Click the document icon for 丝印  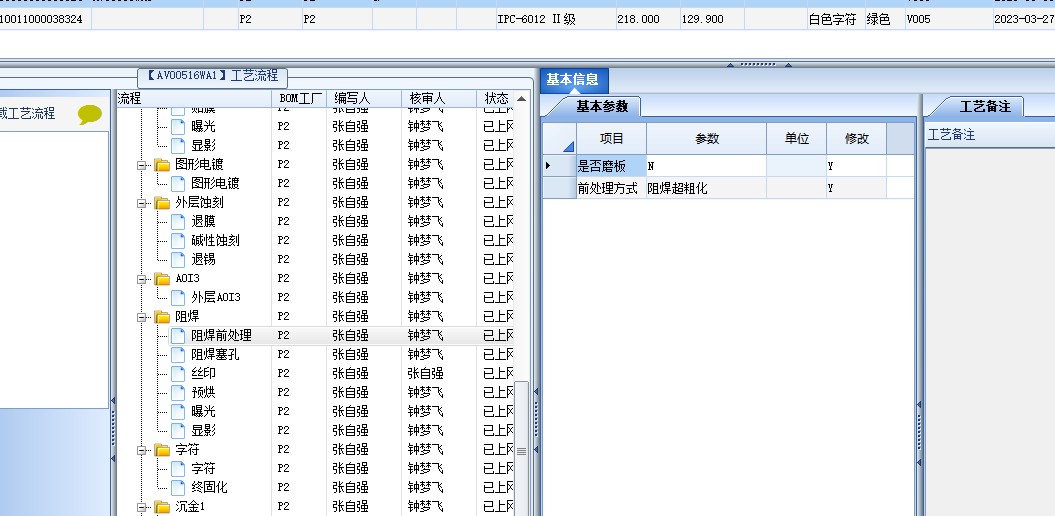point(178,373)
